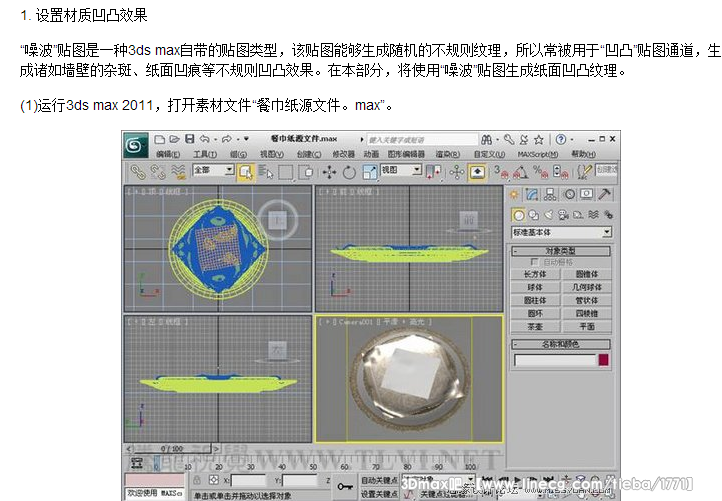
Task: Click the star favorites icon in title bar
Action: pos(539,139)
